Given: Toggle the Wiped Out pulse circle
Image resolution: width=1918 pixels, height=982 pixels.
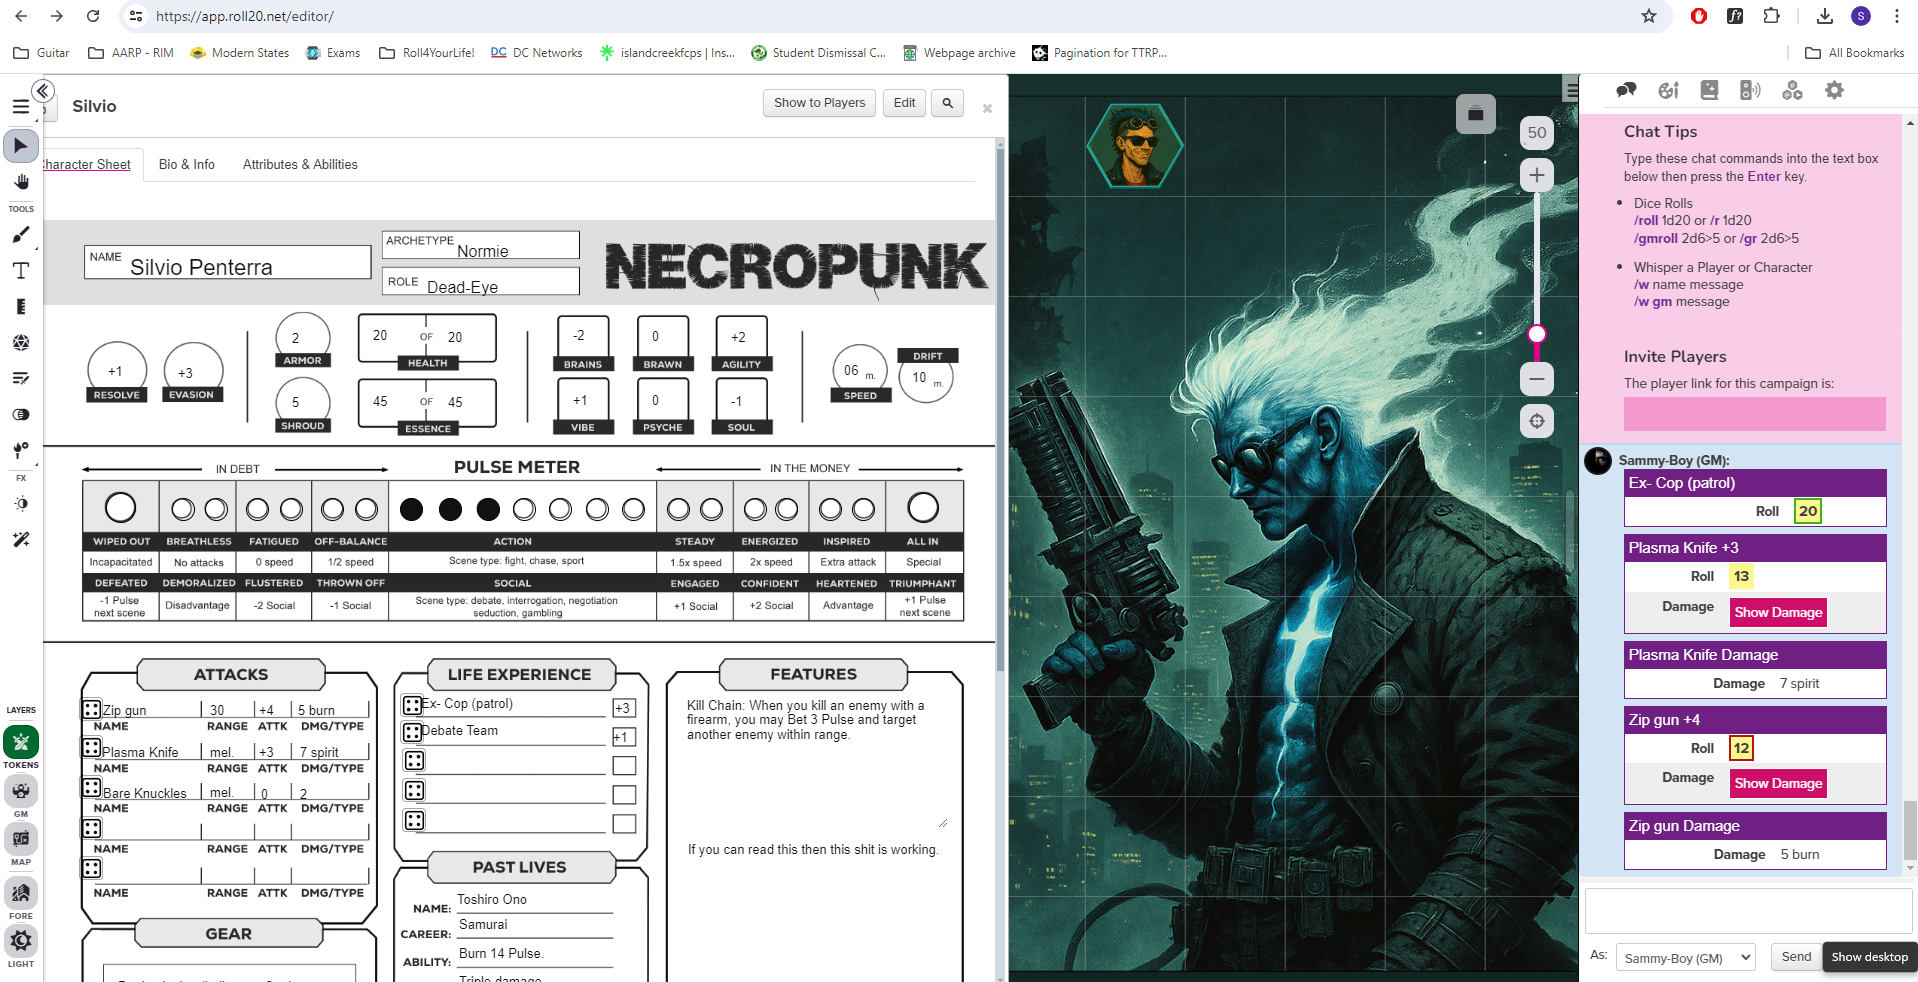Looking at the screenshot, I should 120,508.
